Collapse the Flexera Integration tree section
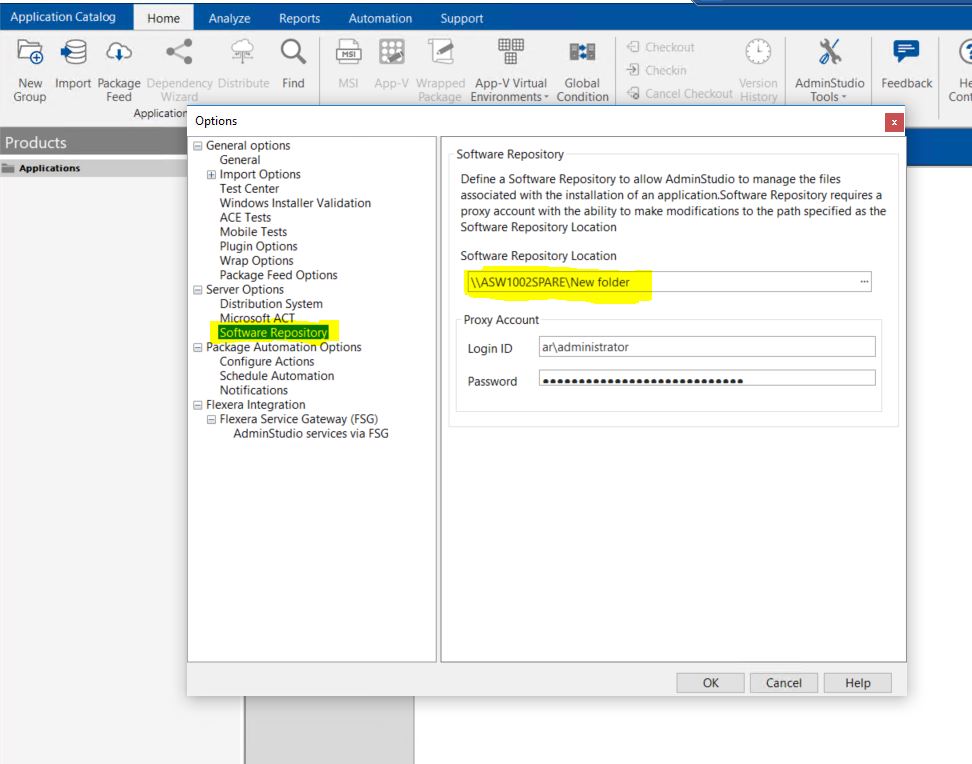 [199, 405]
